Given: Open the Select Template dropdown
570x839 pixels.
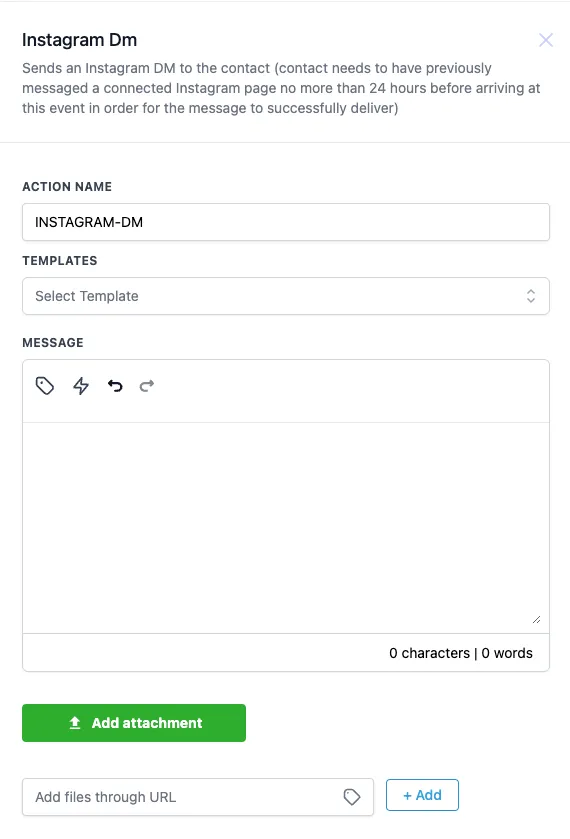Looking at the screenshot, I should [286, 296].
